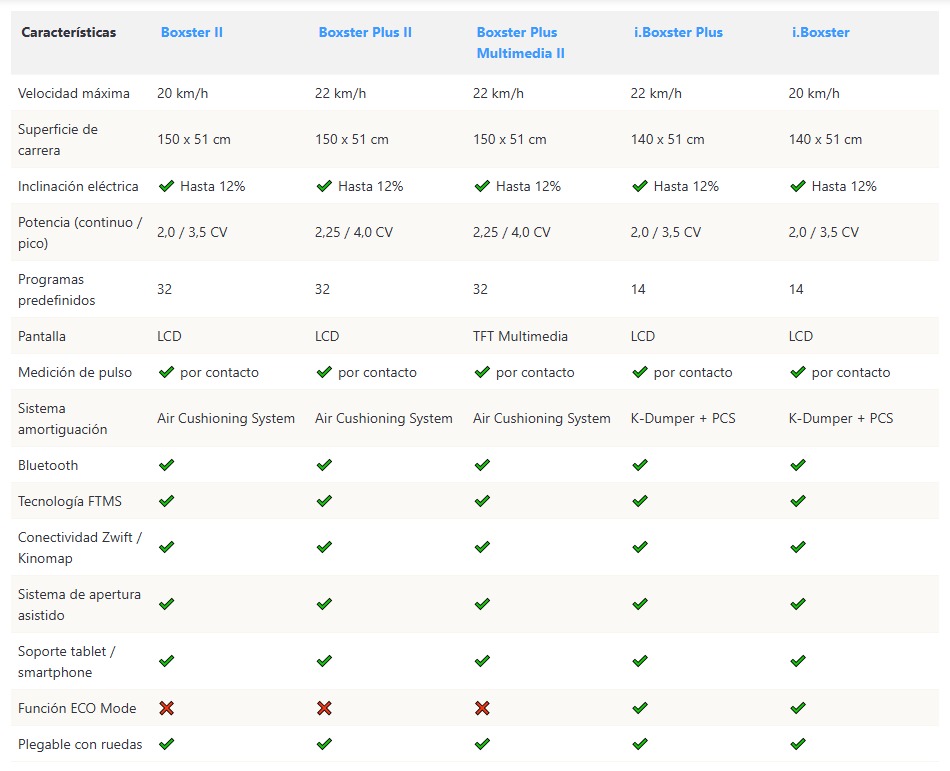Click the K-Dumper + PCS cell for i.Boxster
The height and width of the screenshot is (771, 950).
click(840, 418)
